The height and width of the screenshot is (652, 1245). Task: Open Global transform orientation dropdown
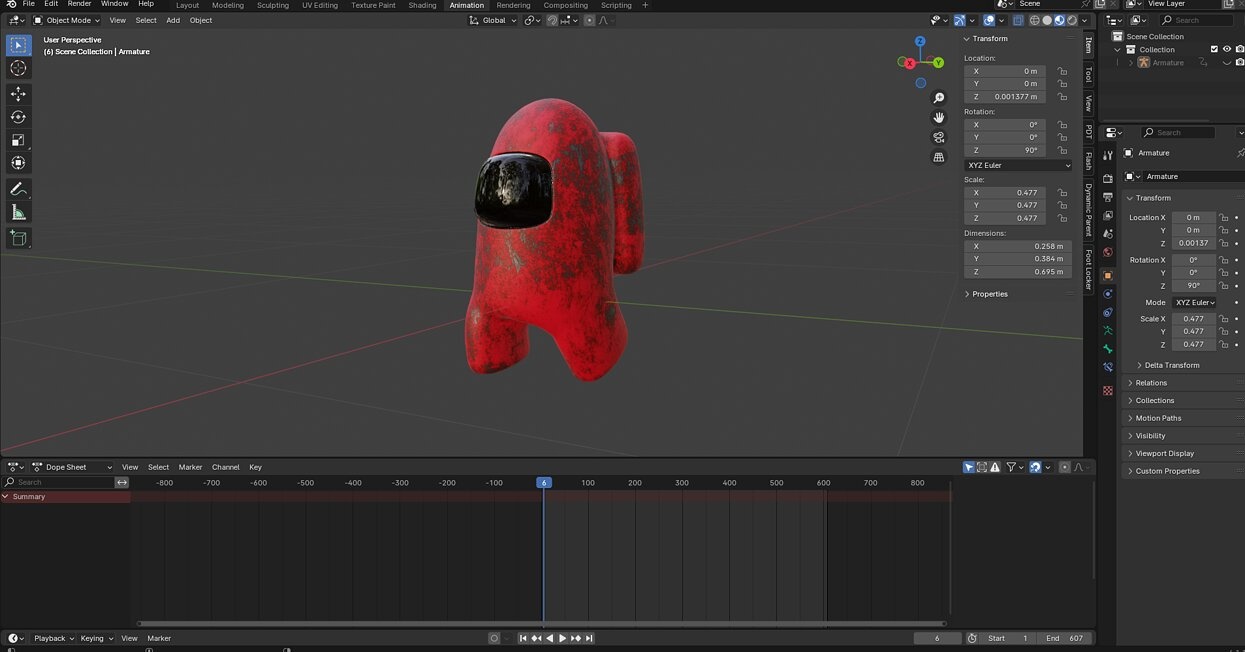pos(493,20)
